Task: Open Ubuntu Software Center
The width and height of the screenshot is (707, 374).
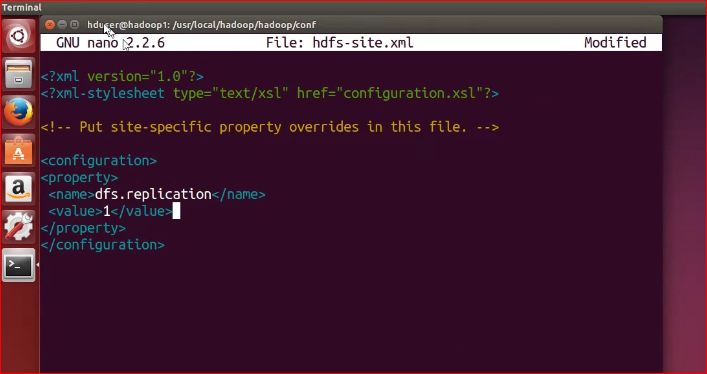Action: coord(18,150)
